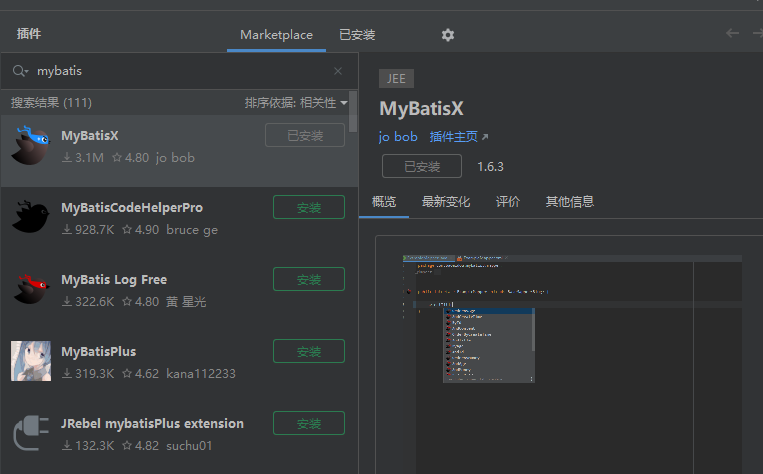Screen dimensions: 763x474
Task: Open the 其他信息 tab
Action: [570, 201]
